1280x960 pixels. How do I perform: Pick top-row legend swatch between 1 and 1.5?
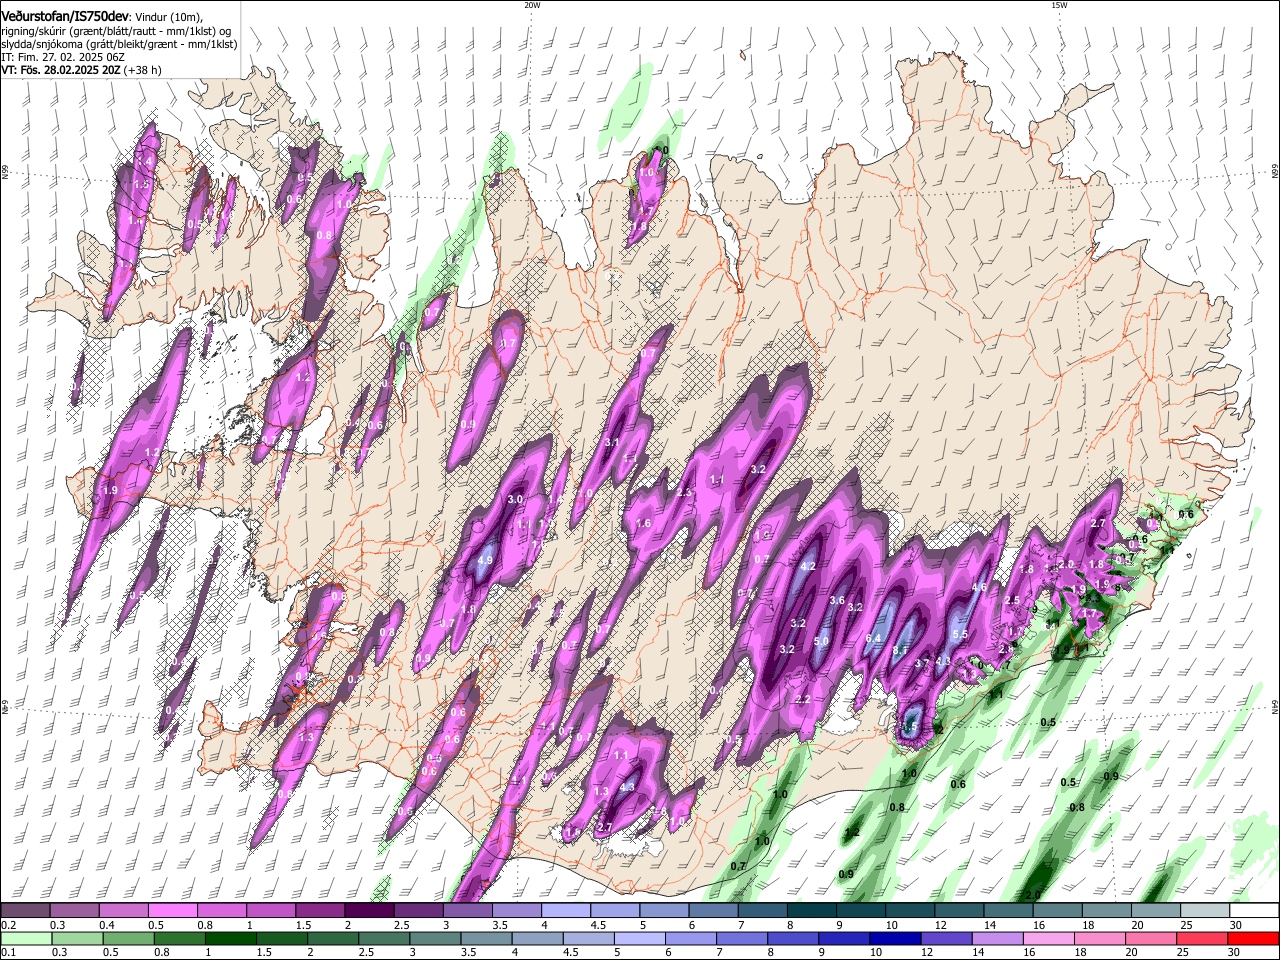(271, 911)
